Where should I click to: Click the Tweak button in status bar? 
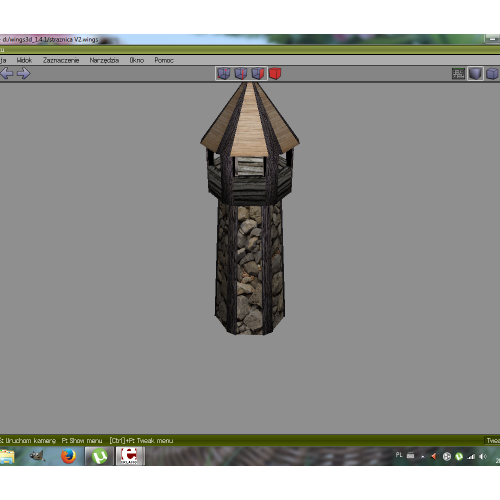(492, 441)
